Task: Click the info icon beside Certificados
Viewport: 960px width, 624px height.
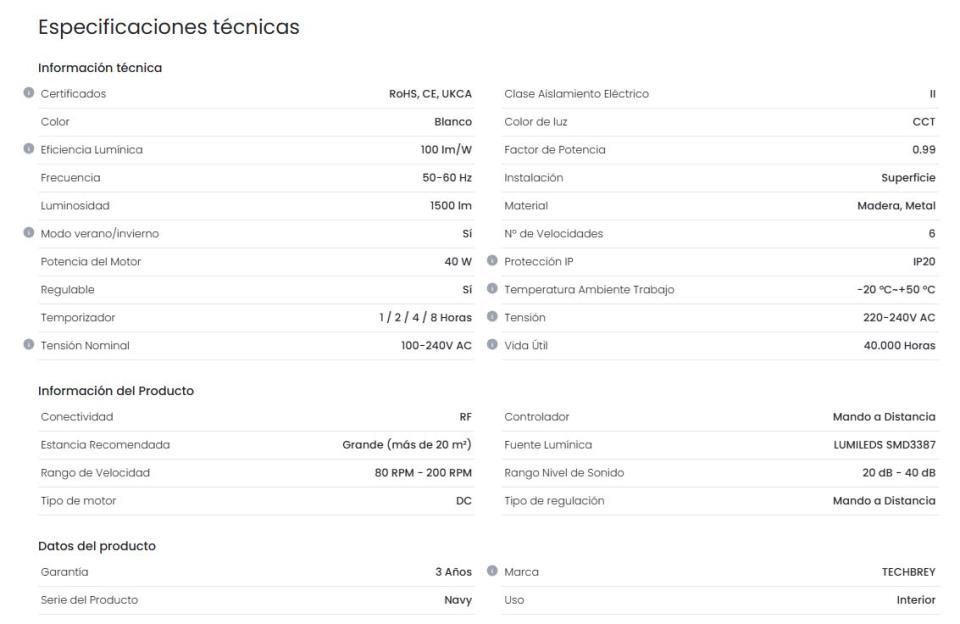Action: 29,92
